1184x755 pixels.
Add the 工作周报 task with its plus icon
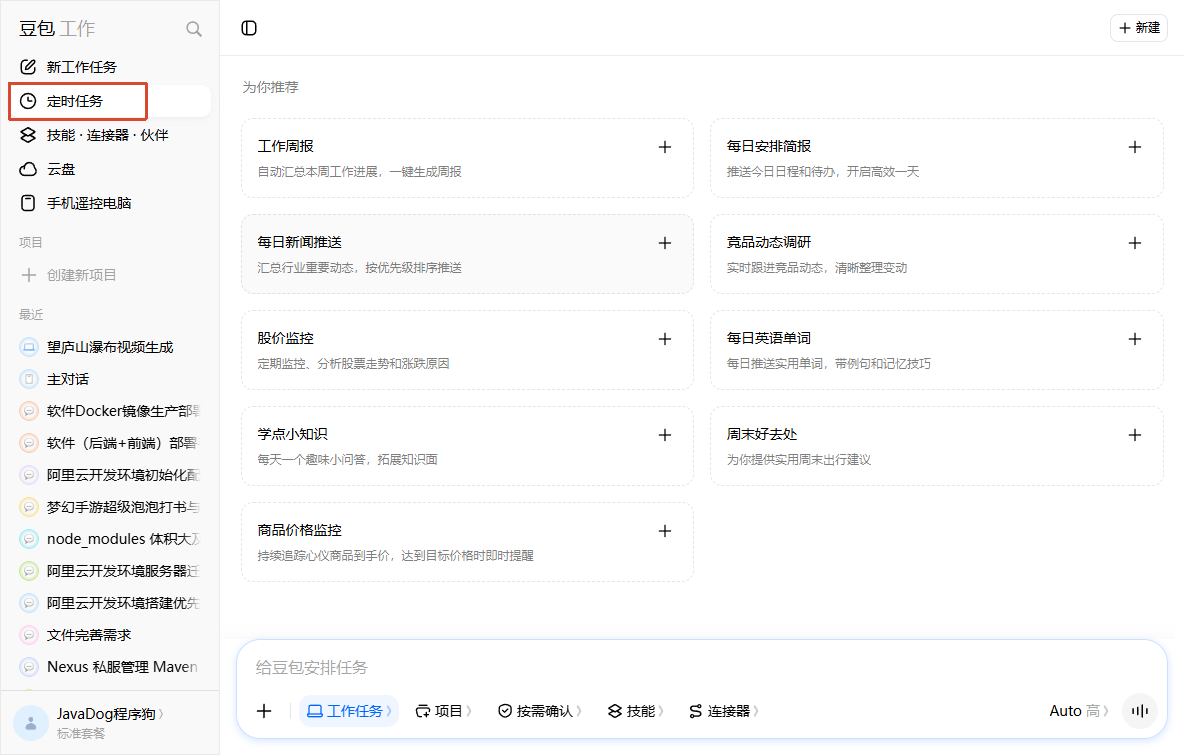tap(664, 147)
